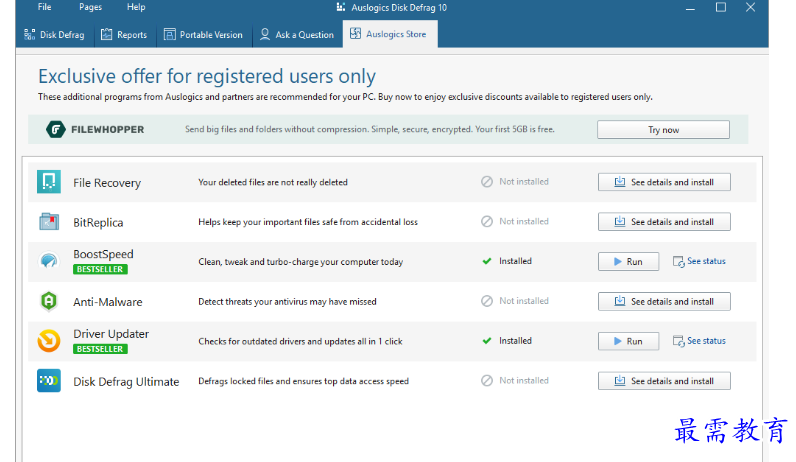See details and install Disk Defrag Ultimate
The image size is (796, 462).
coord(664,381)
